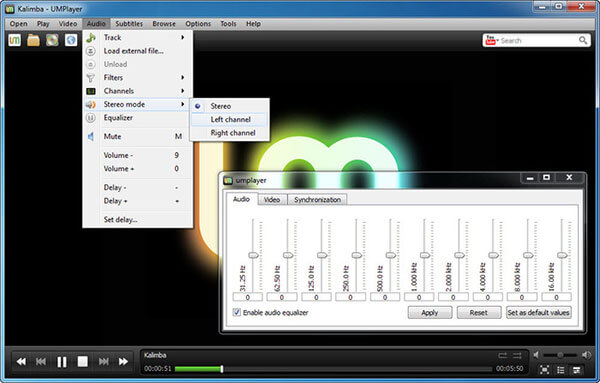Click the 4.000 kHz equalizer slider handle
The image size is (600, 383).
pyautogui.click(x=494, y=255)
